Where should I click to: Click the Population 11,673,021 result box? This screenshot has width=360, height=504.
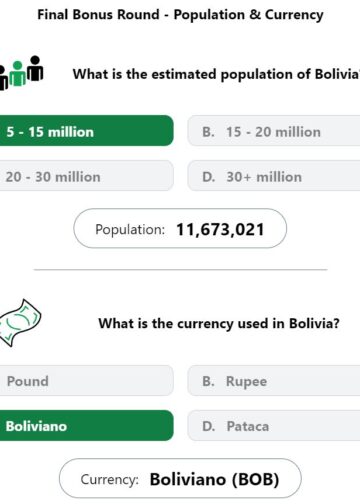[x=180, y=229]
